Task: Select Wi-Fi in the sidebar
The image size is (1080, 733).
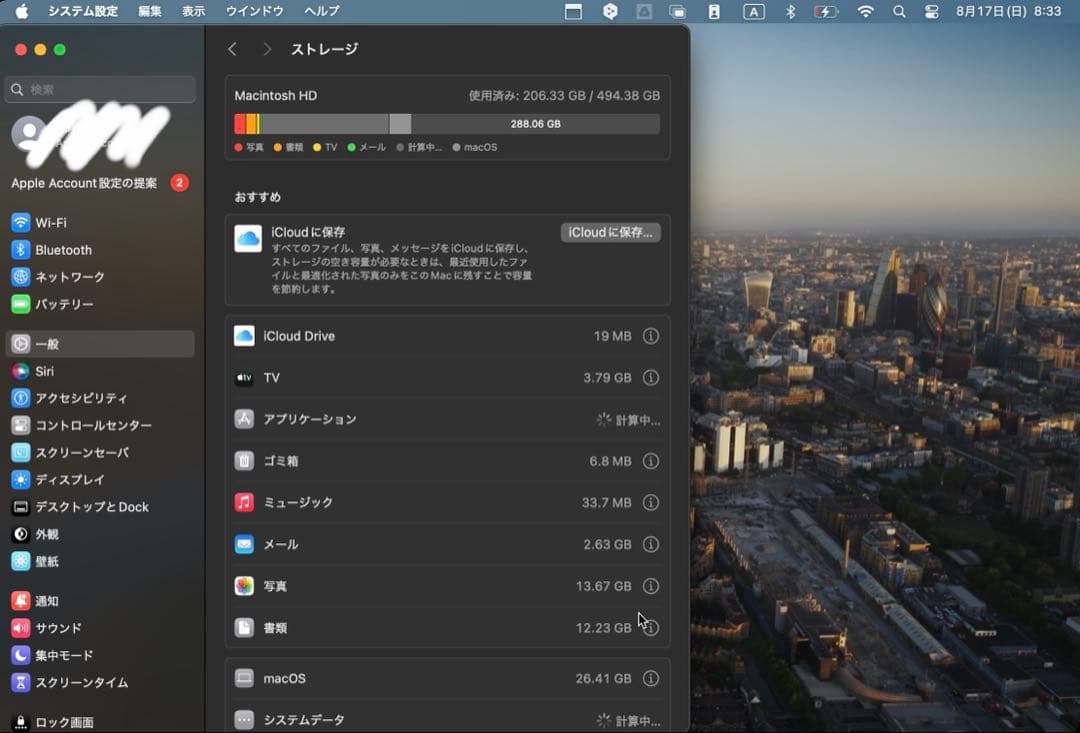Action: tap(50, 223)
